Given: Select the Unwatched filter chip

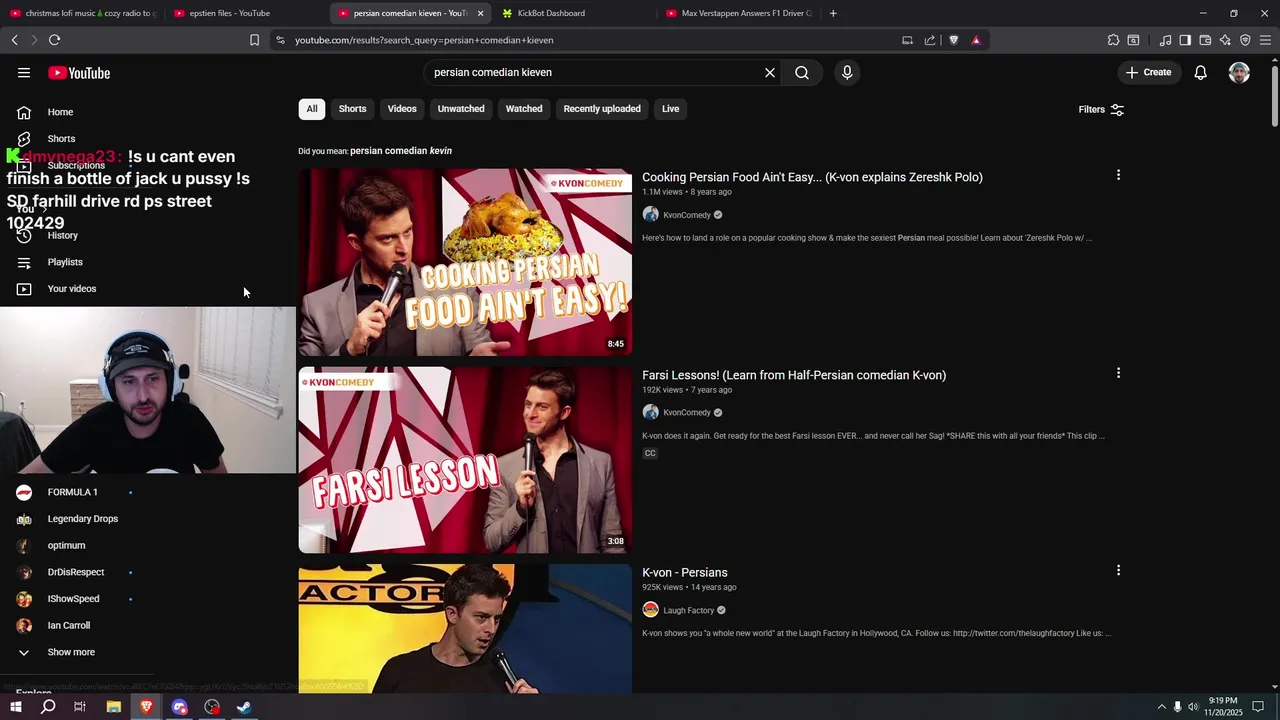Looking at the screenshot, I should pos(461,109).
